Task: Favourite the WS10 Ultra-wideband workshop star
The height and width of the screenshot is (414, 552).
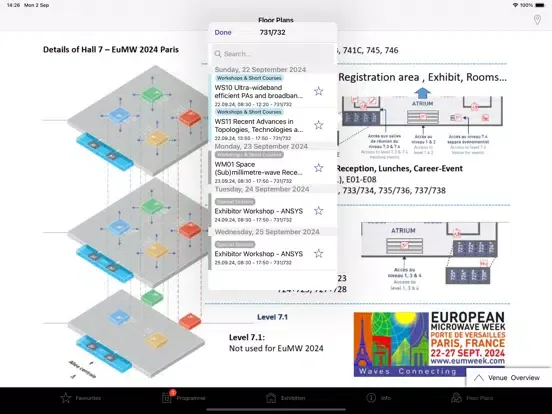Action: [x=319, y=91]
